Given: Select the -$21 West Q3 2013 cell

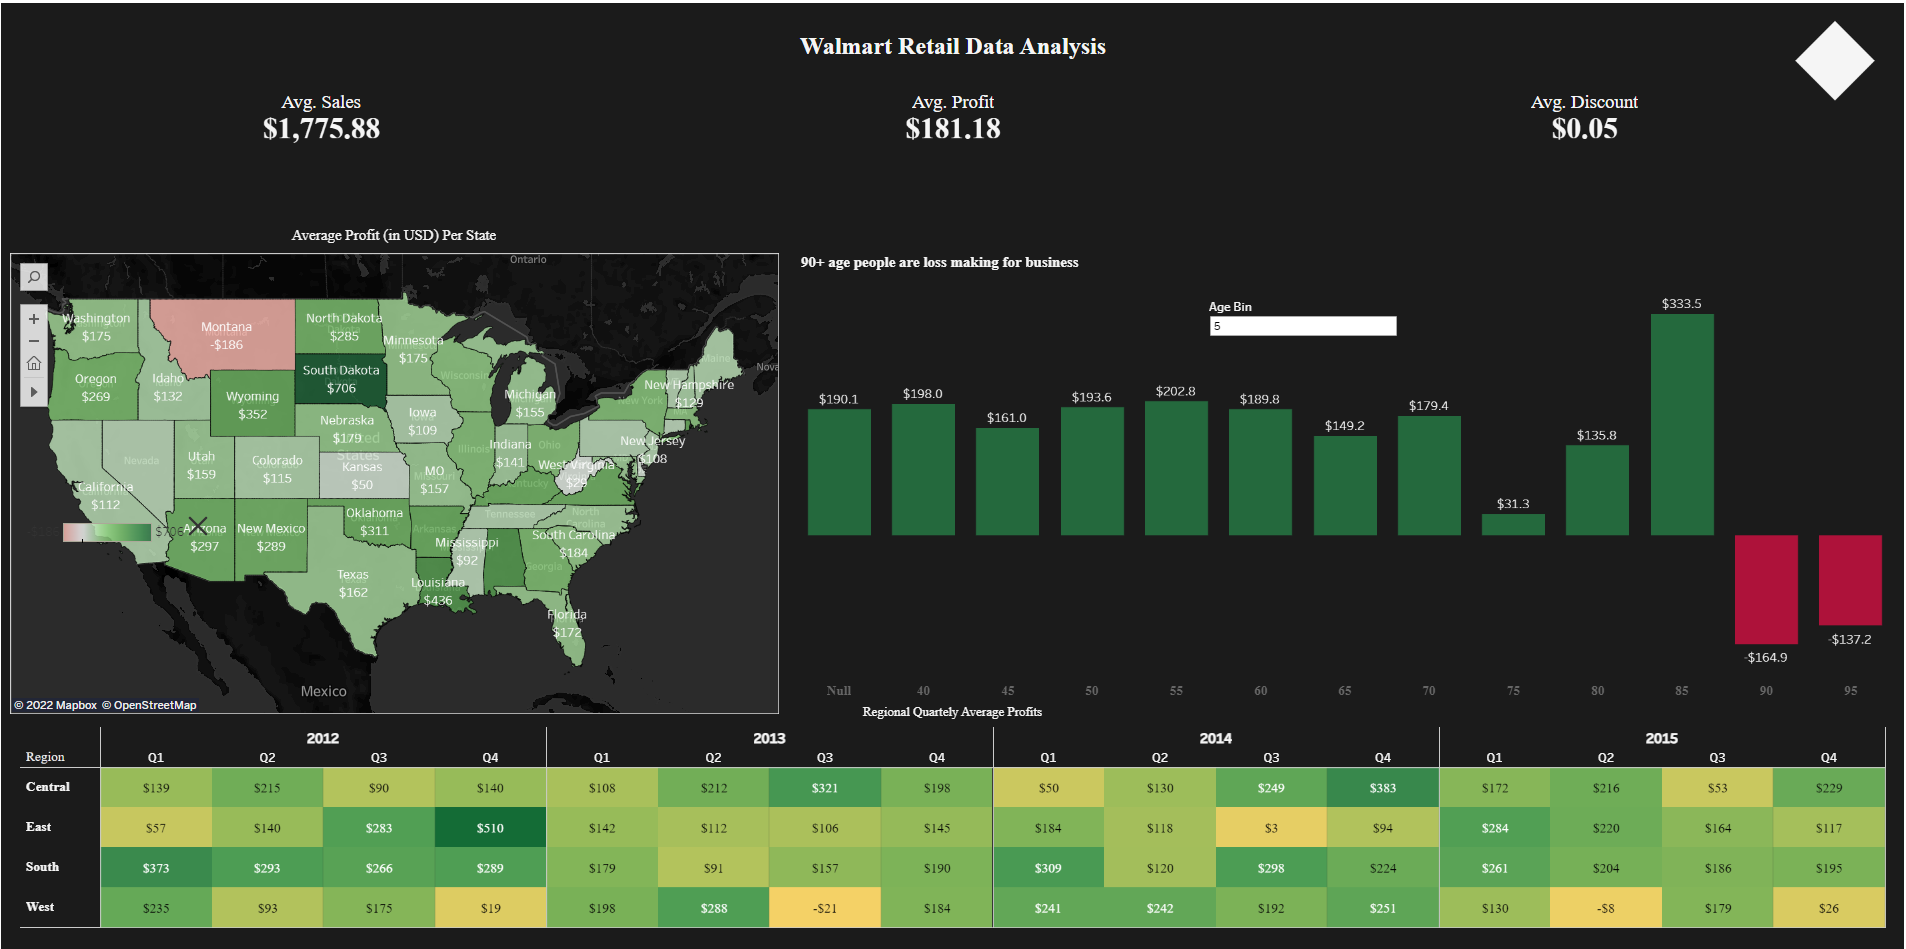Looking at the screenshot, I should point(824,907).
